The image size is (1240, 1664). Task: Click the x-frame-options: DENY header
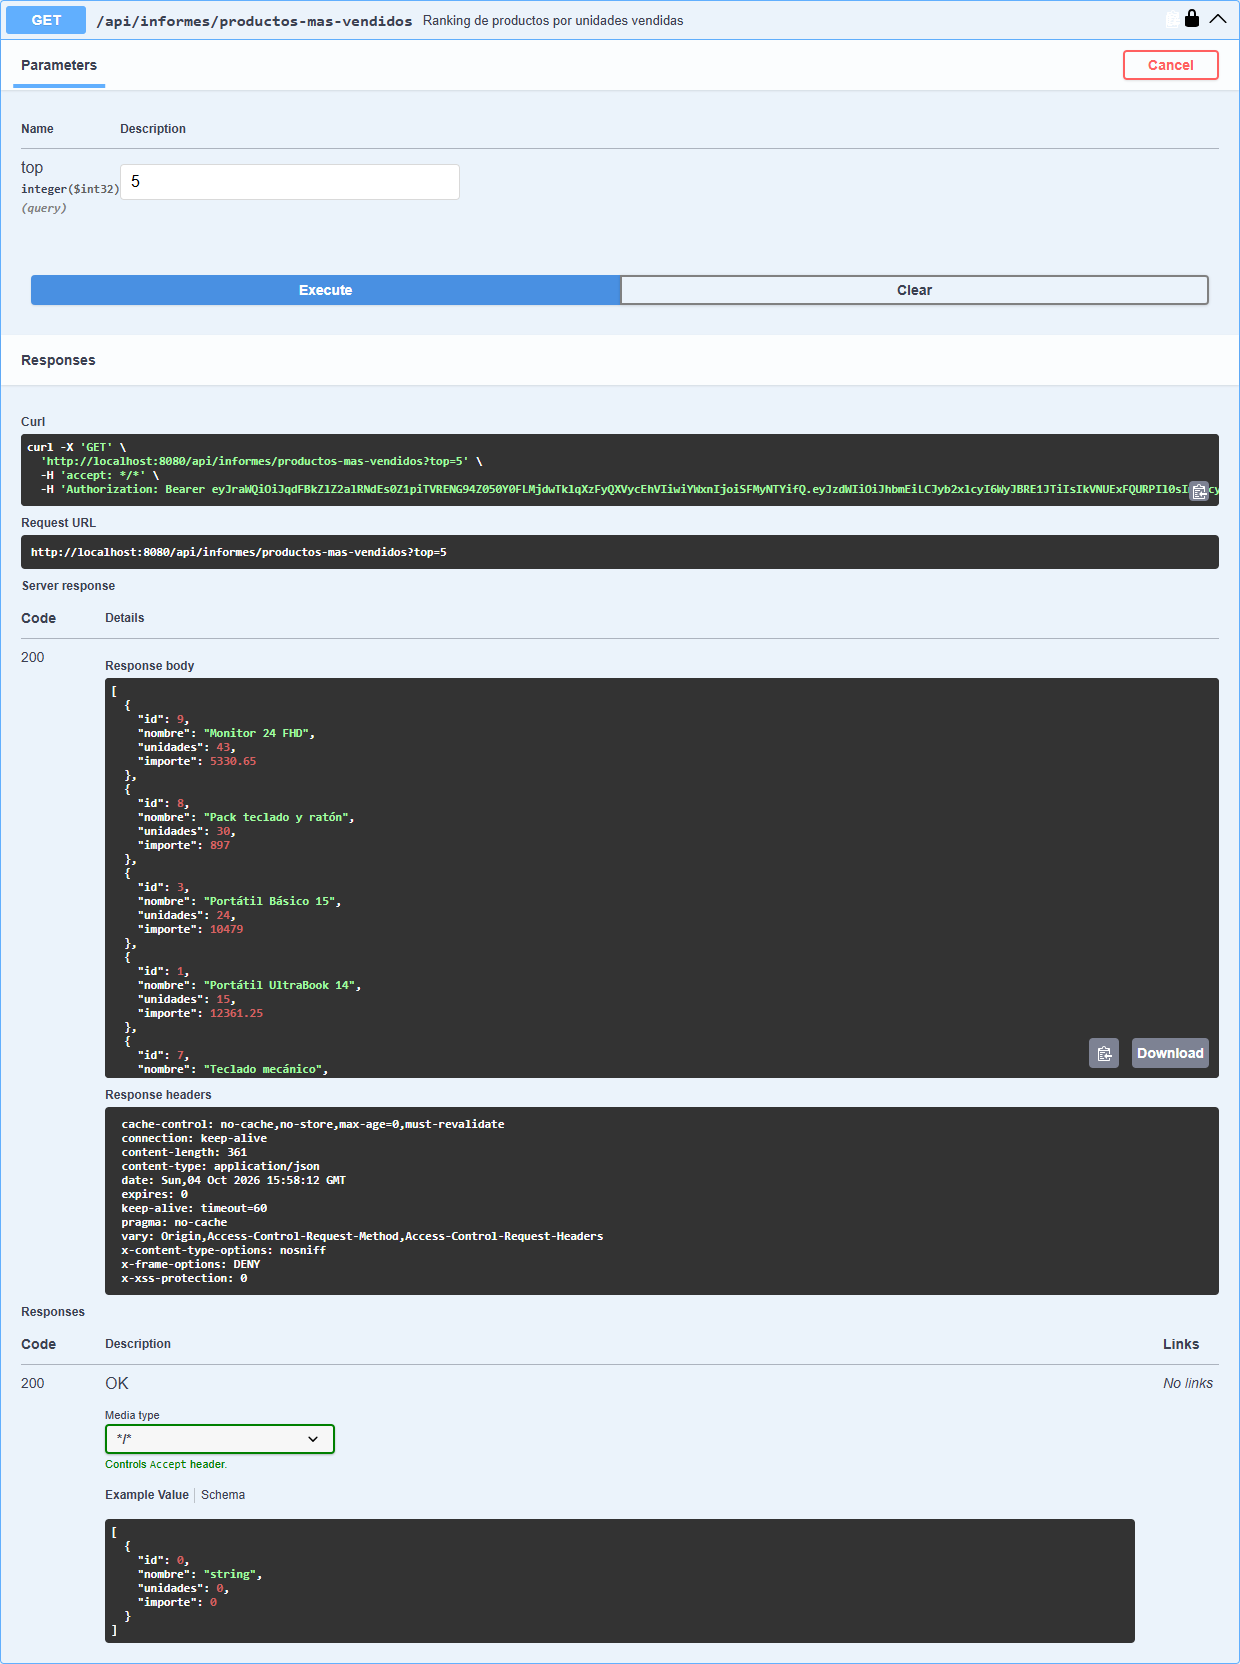(191, 1264)
